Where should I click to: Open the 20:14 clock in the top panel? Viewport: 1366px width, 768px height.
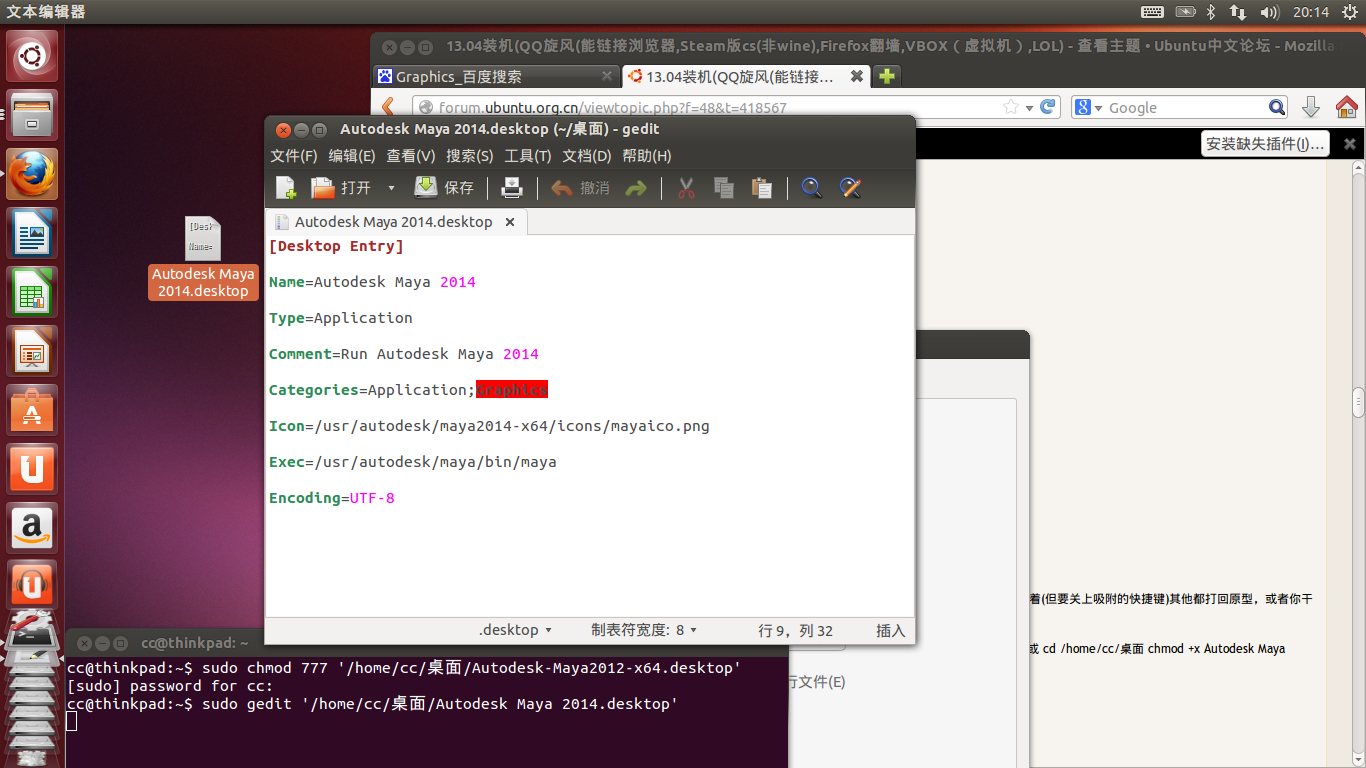1310,12
